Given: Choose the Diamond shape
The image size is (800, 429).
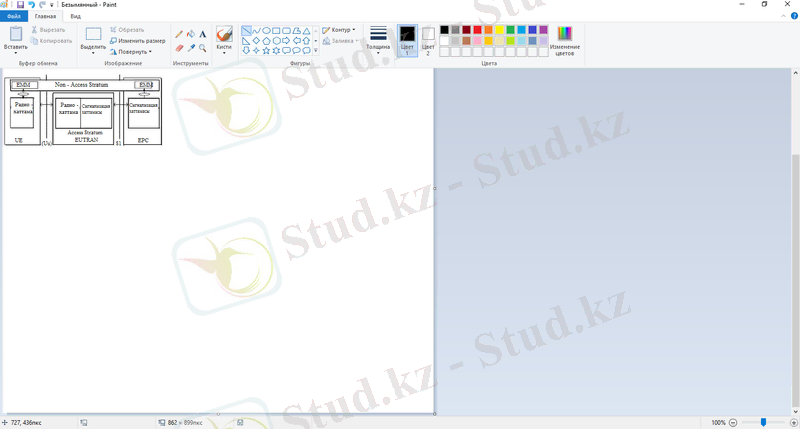Looking at the screenshot, I should tap(256, 40).
